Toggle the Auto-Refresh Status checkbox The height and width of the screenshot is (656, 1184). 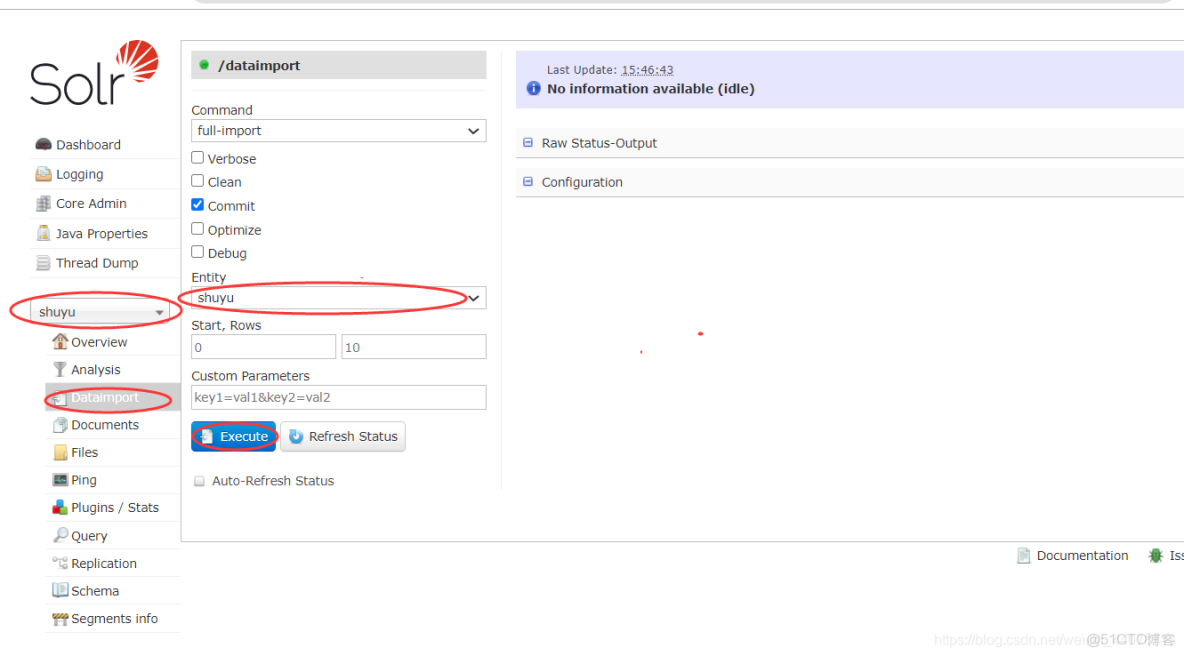click(x=199, y=481)
